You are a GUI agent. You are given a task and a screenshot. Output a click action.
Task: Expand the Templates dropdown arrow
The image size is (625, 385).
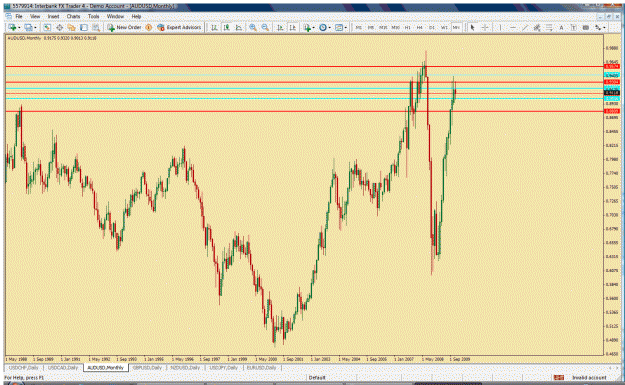(x=346, y=28)
